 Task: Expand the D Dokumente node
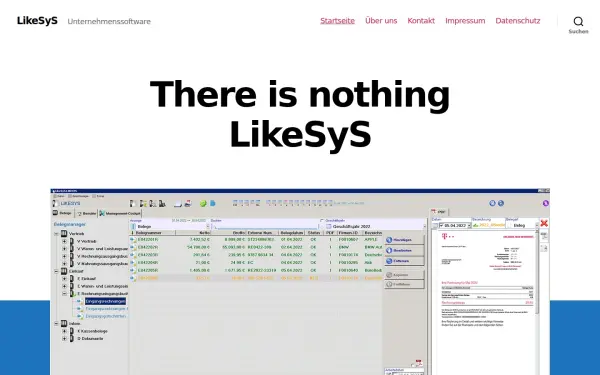point(64,339)
